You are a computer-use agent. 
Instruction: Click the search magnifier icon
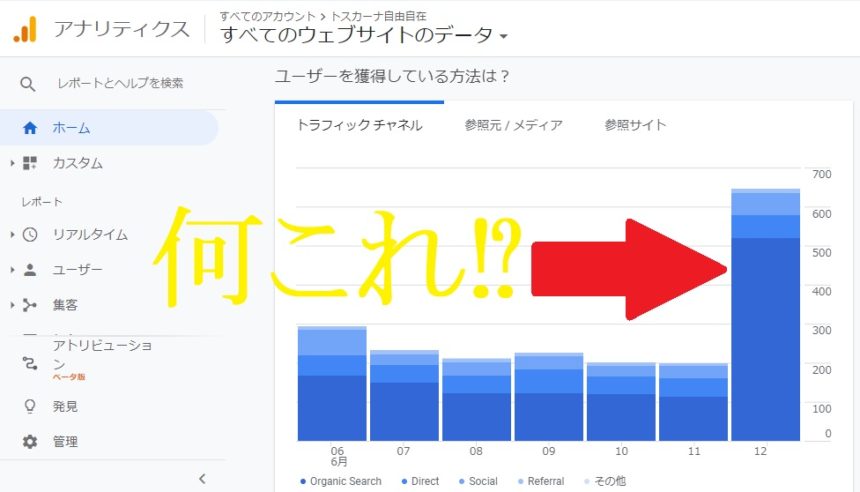click(x=28, y=83)
